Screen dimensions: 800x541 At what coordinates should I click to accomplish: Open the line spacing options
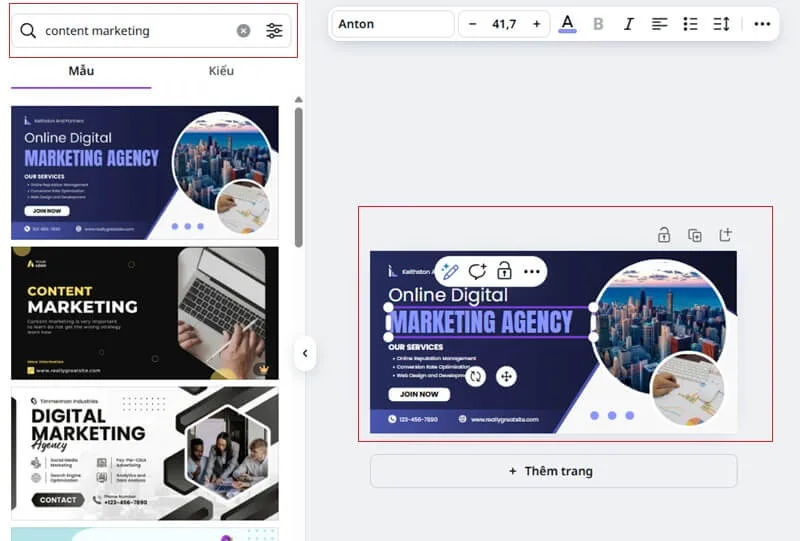721,24
